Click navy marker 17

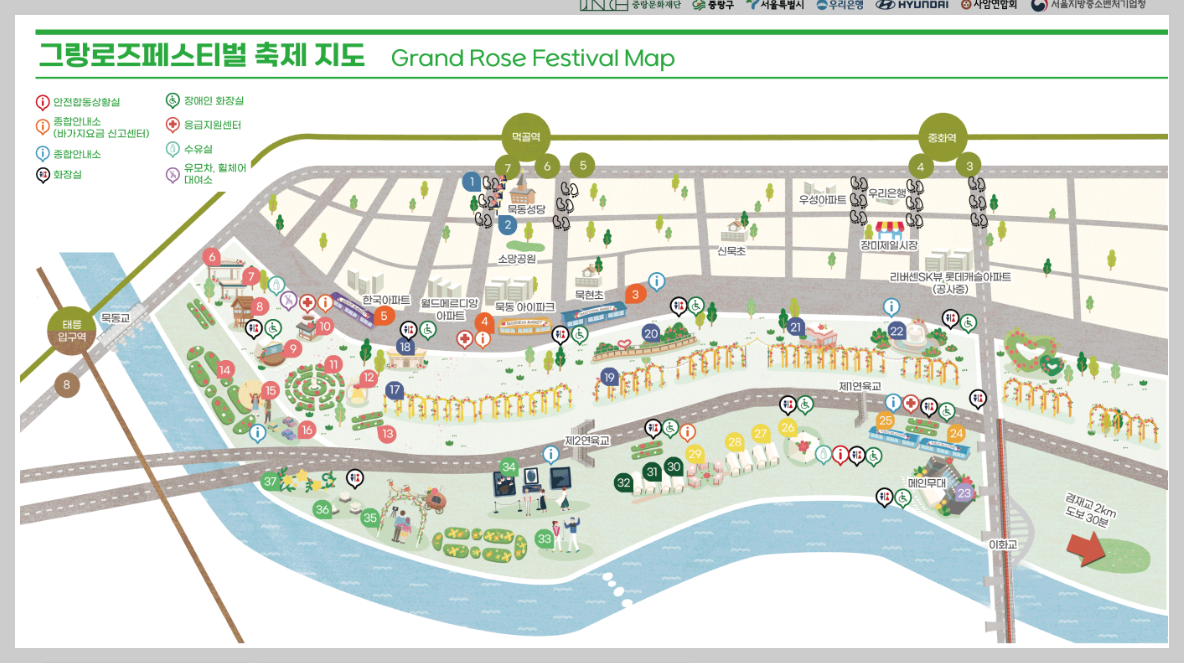pyautogui.click(x=394, y=390)
